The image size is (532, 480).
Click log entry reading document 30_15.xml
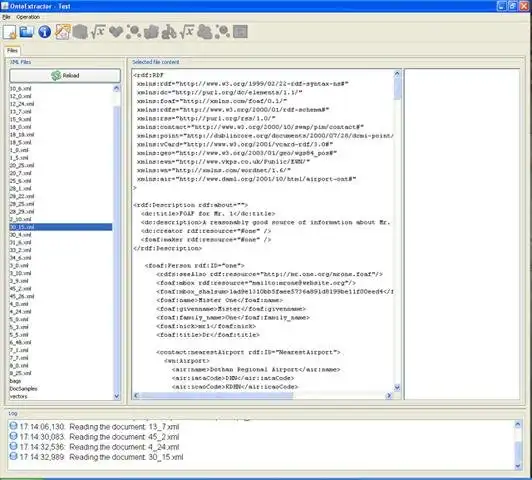96,457
